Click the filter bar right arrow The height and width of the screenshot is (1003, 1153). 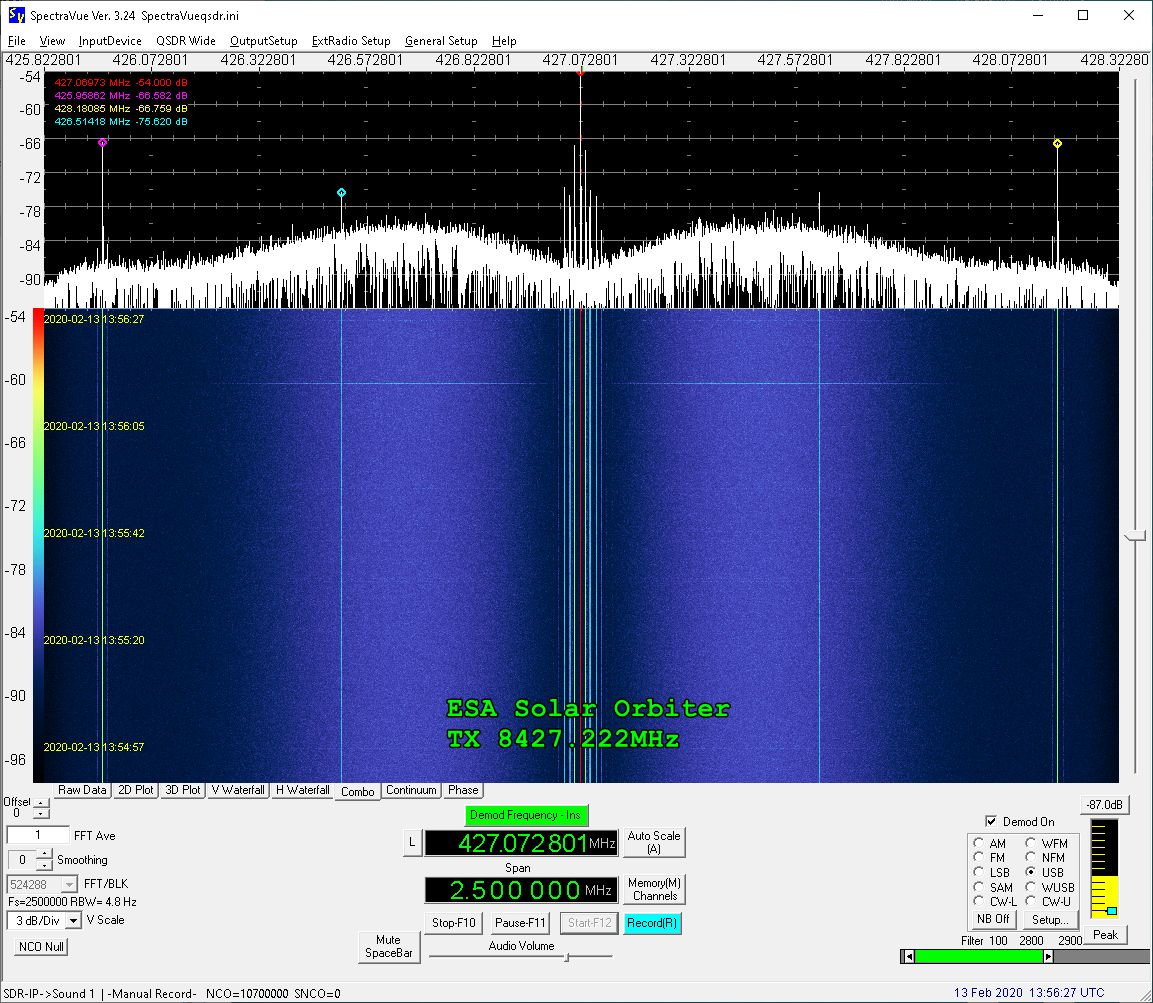(1049, 957)
